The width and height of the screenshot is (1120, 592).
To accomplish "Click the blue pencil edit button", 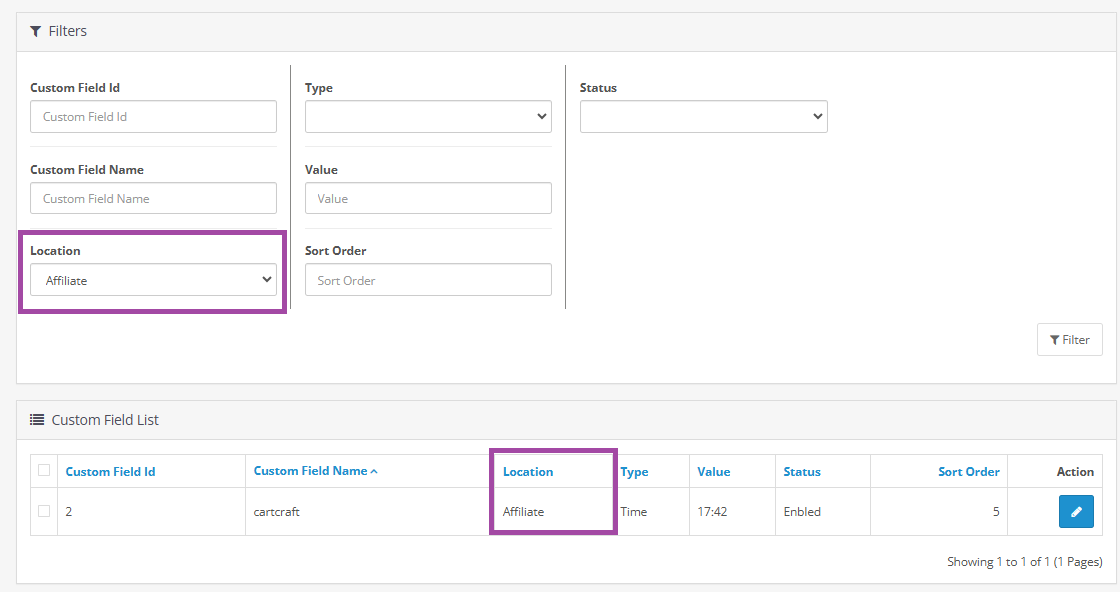I will point(1076,512).
